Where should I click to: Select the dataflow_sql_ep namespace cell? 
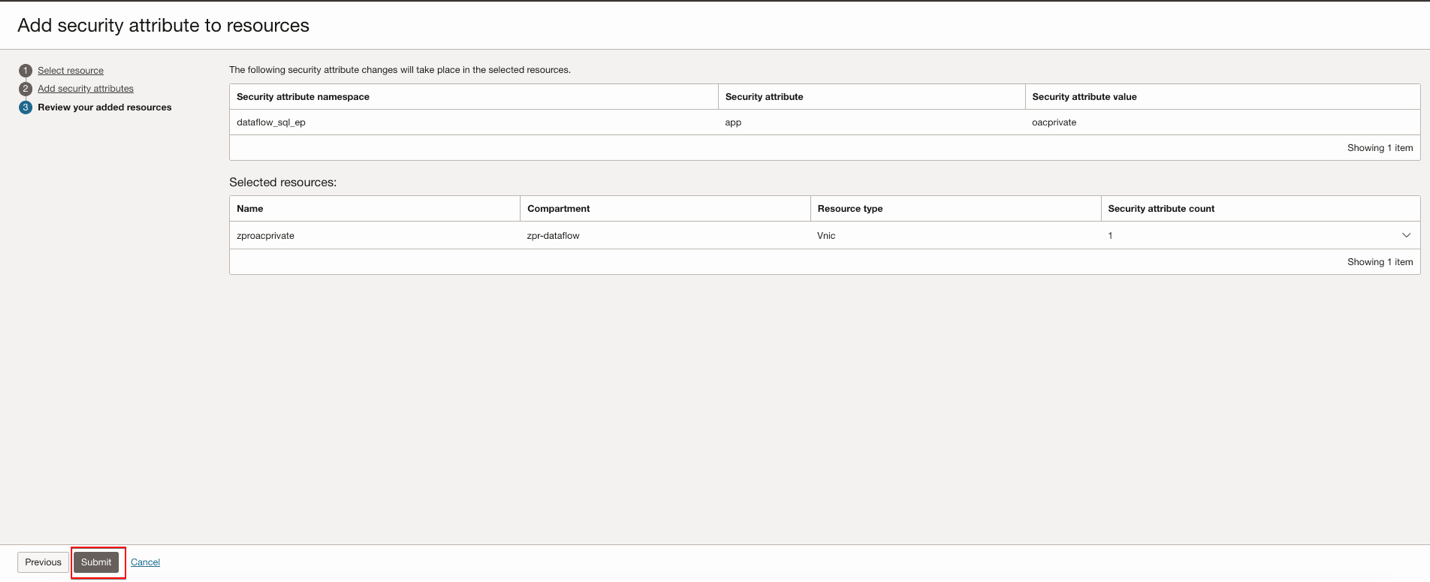click(x=271, y=123)
